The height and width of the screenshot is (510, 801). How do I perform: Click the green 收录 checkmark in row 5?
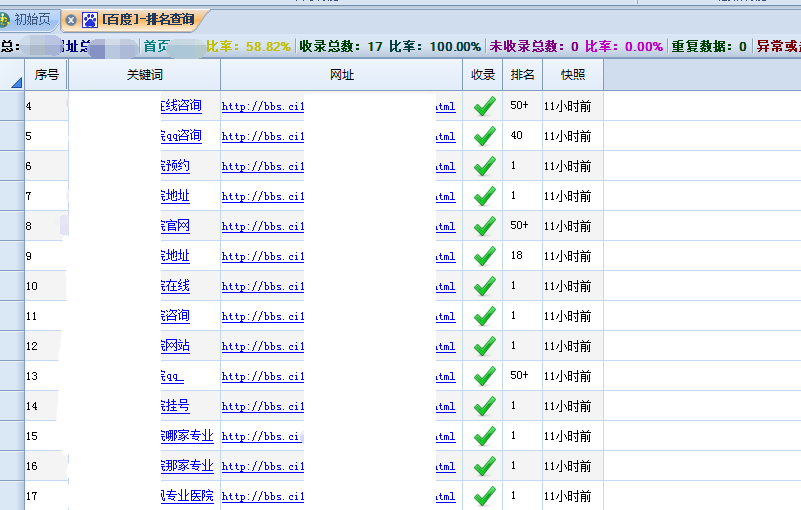pyautogui.click(x=484, y=136)
